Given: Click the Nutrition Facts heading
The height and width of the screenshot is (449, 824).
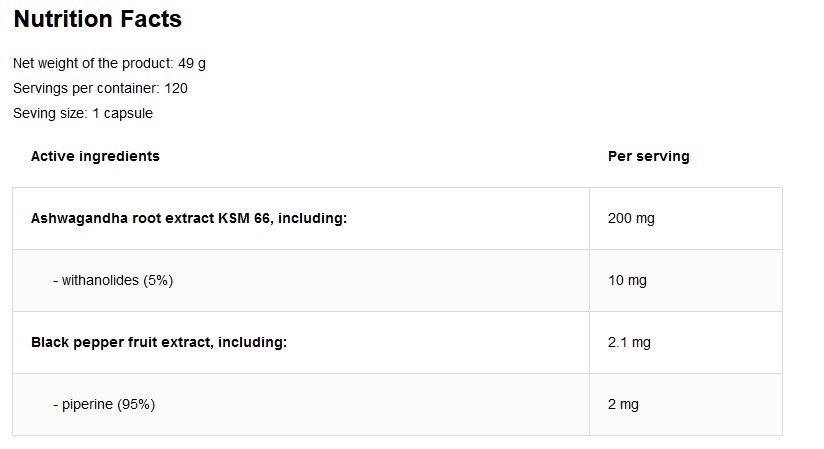Looking at the screenshot, I should tap(98, 19).
